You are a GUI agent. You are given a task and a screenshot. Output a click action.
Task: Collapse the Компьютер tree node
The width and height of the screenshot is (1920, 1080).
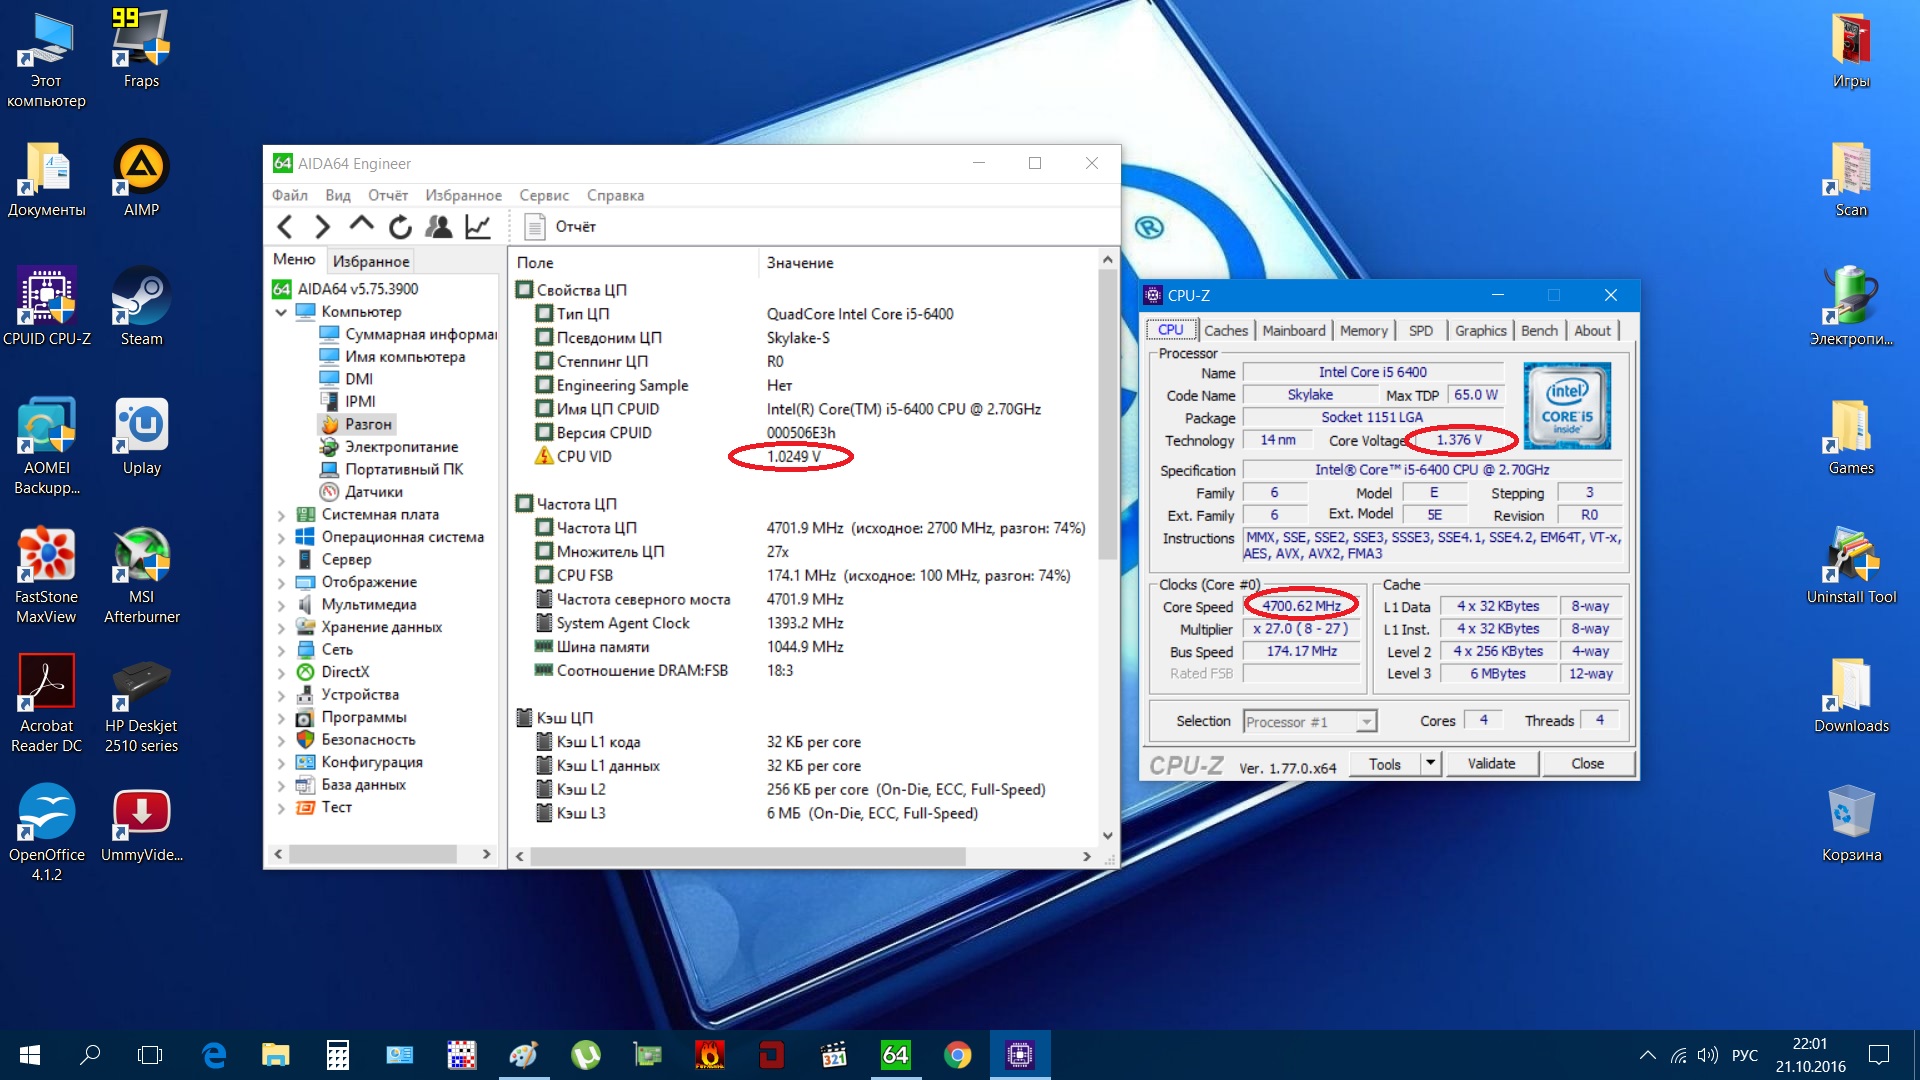[281, 313]
